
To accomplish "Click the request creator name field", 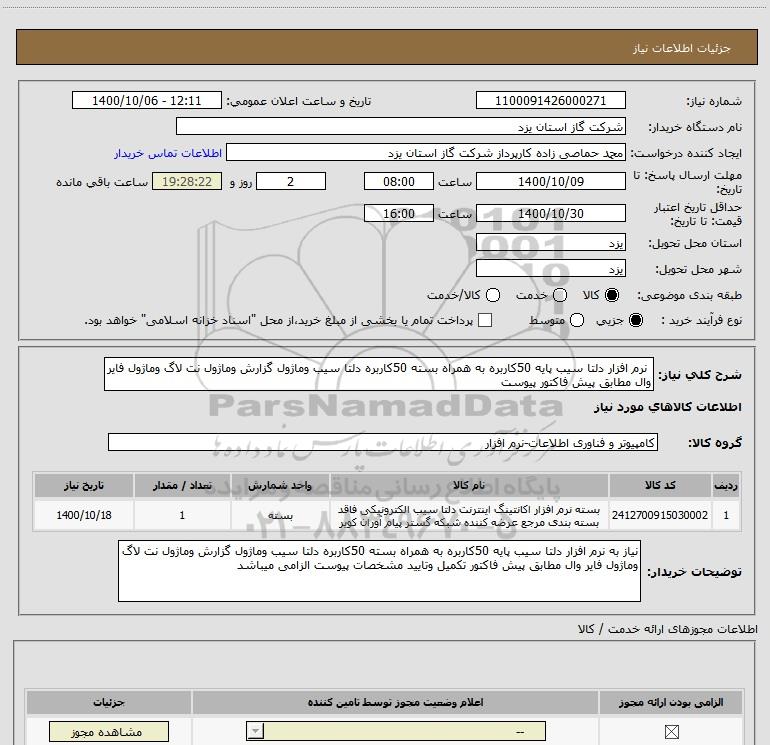I will coord(426,153).
